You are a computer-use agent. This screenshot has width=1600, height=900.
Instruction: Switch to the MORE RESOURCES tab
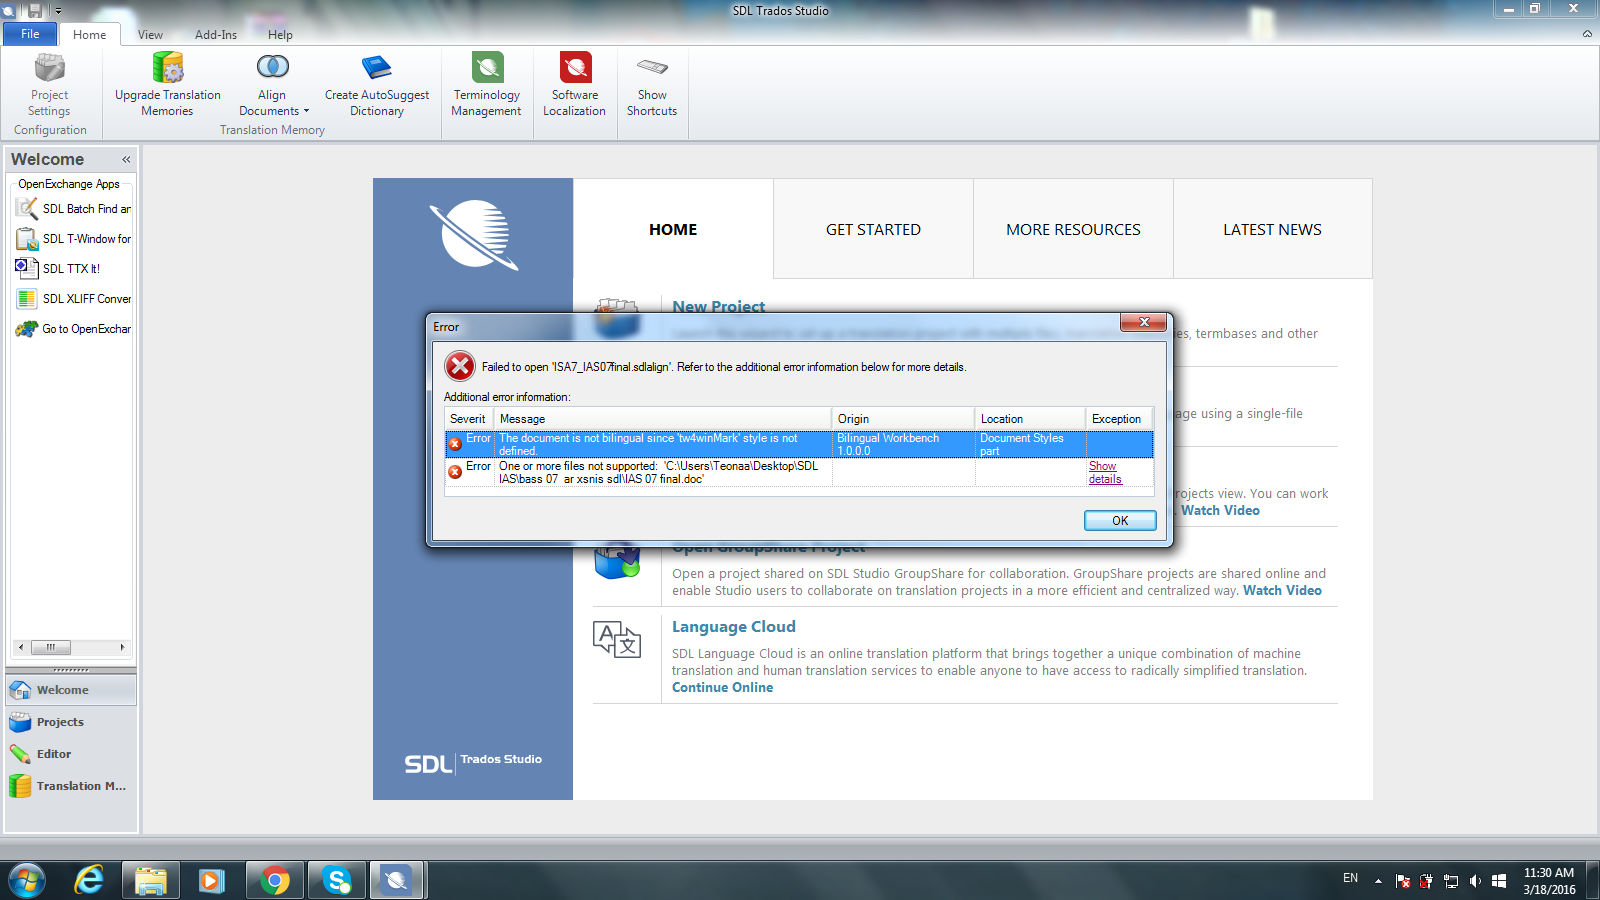point(1073,229)
